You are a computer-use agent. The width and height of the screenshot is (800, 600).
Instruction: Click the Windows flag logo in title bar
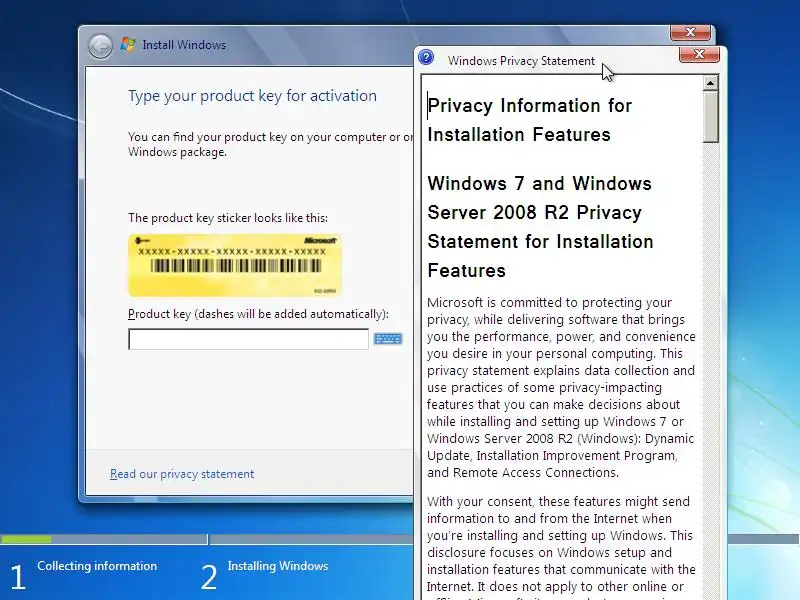pyautogui.click(x=128, y=44)
